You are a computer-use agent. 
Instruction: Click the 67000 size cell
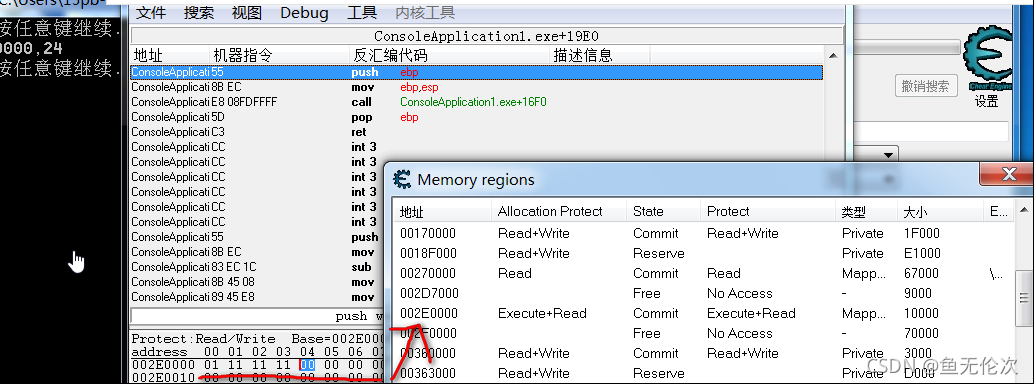922,273
